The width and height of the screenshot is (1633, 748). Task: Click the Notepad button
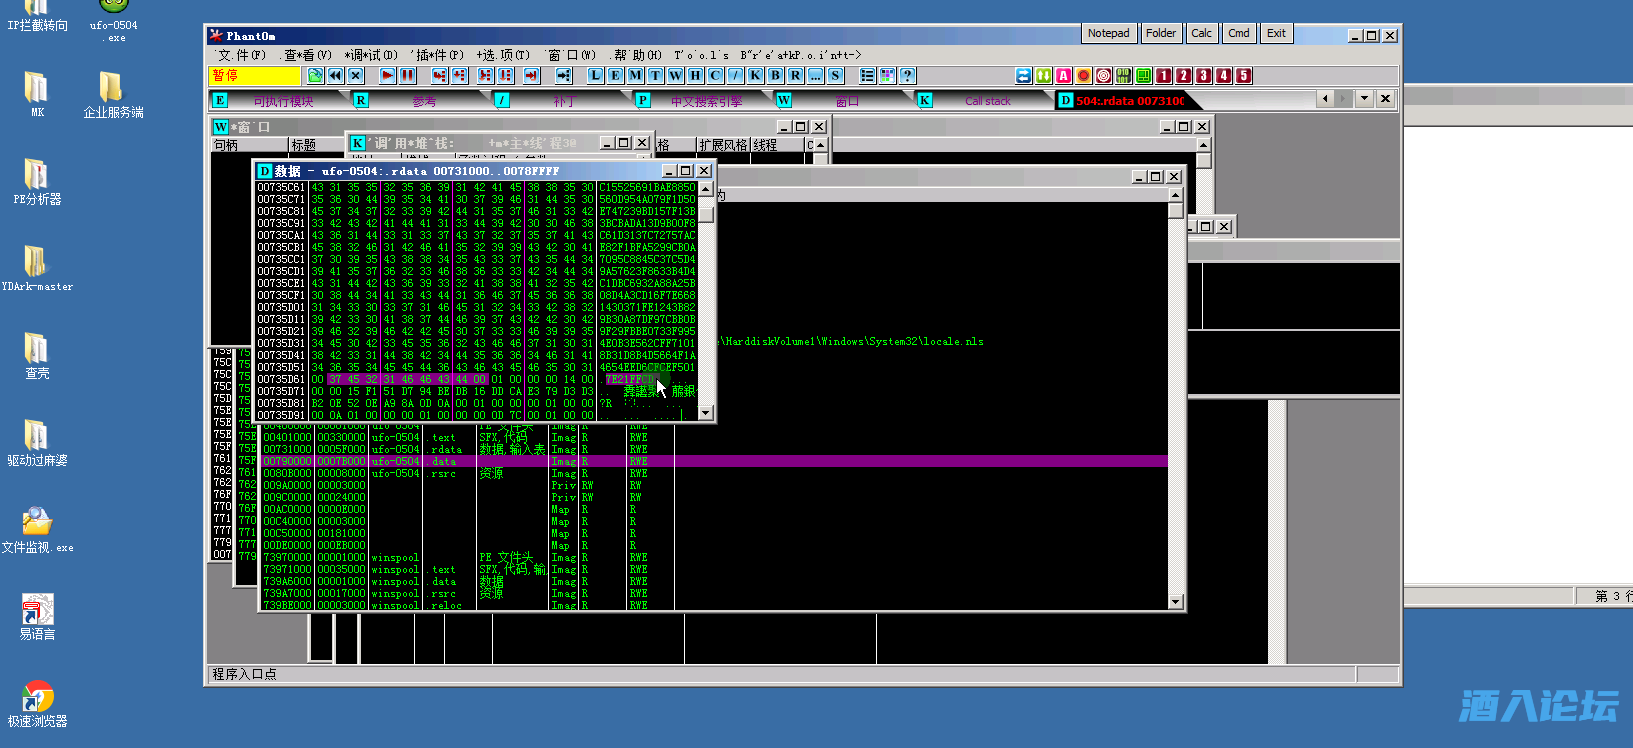tap(1108, 34)
